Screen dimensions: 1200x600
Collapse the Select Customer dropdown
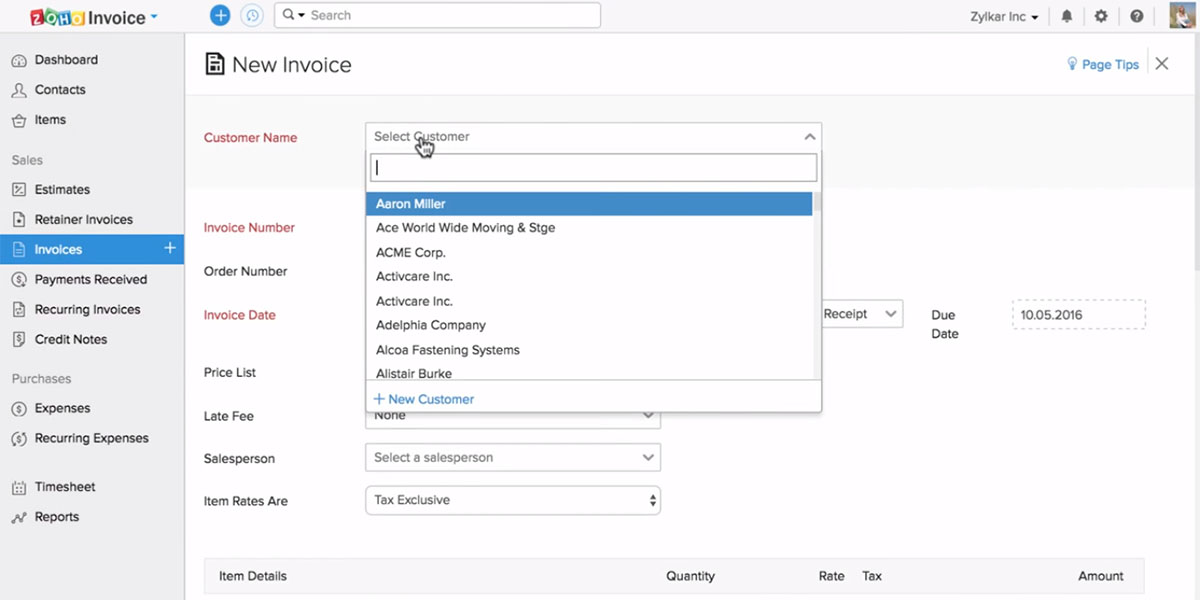point(810,136)
